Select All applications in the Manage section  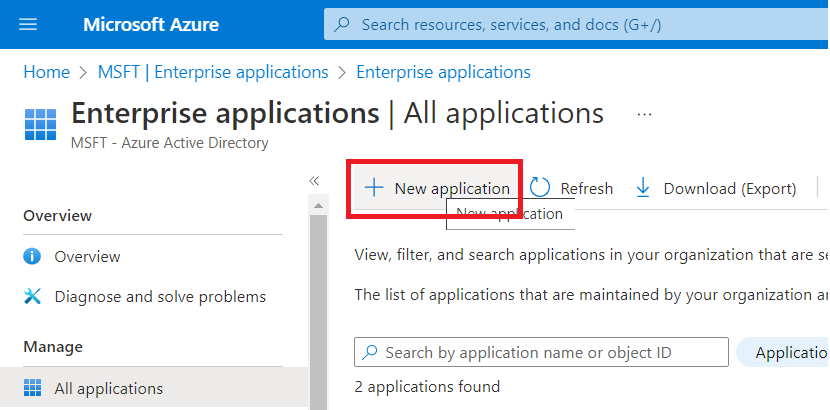(154, 389)
